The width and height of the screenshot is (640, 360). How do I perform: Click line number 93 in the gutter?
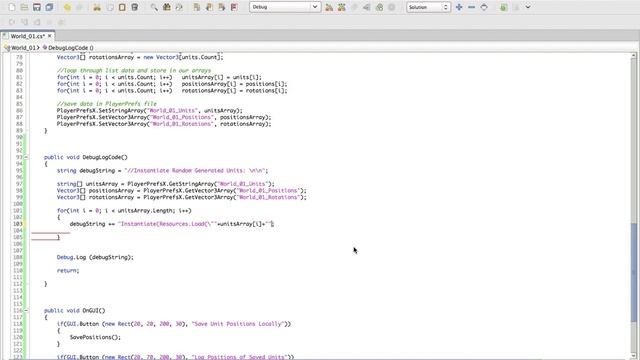[x=19, y=157]
